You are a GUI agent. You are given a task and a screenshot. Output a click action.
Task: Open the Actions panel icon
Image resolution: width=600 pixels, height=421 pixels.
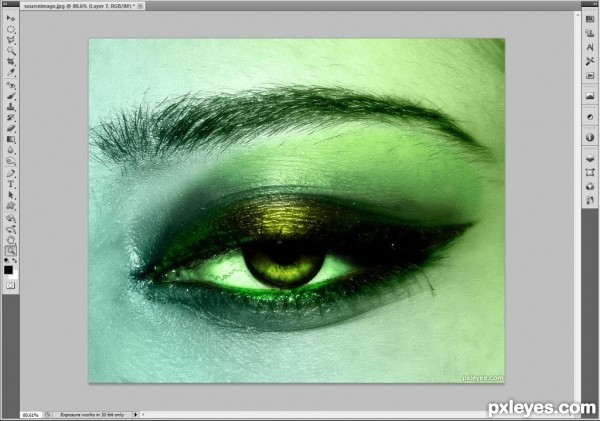[x=590, y=75]
